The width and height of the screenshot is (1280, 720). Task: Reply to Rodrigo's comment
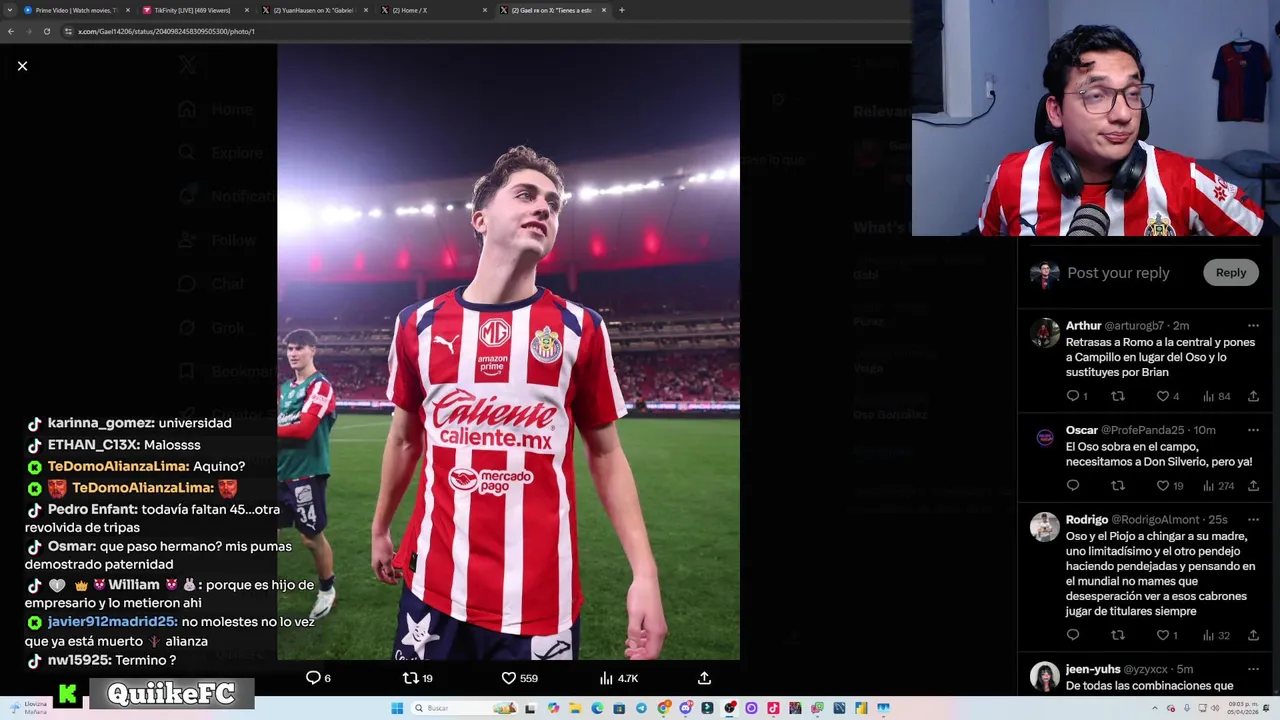1073,635
